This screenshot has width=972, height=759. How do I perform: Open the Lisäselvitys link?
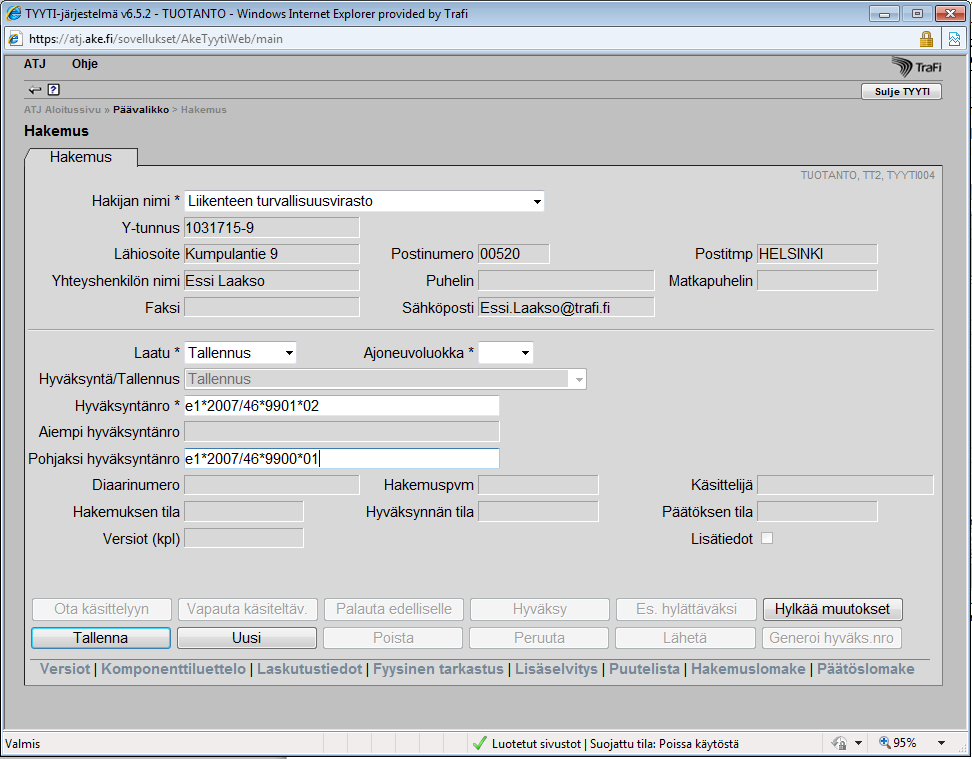(x=556, y=669)
